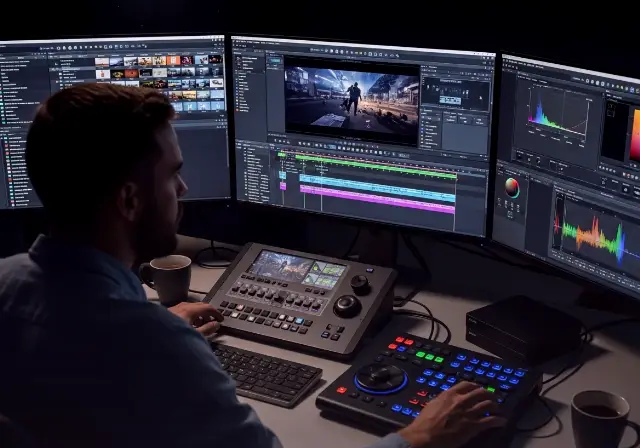Click the toolbar icons atop the center monitor
Image resolution: width=640 pixels, height=448 pixels.
click(354, 52)
